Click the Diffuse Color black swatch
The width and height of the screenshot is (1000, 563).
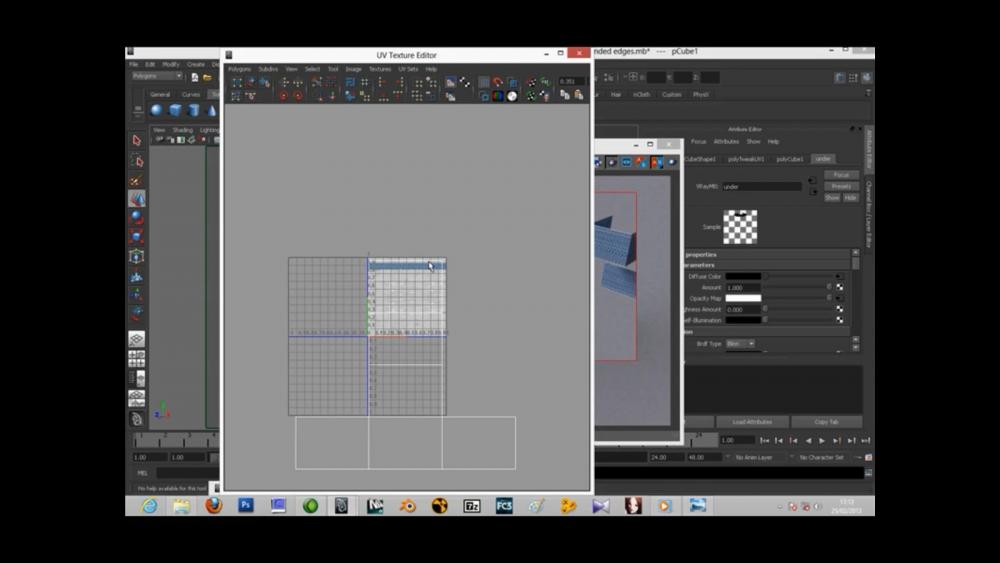tap(743, 277)
